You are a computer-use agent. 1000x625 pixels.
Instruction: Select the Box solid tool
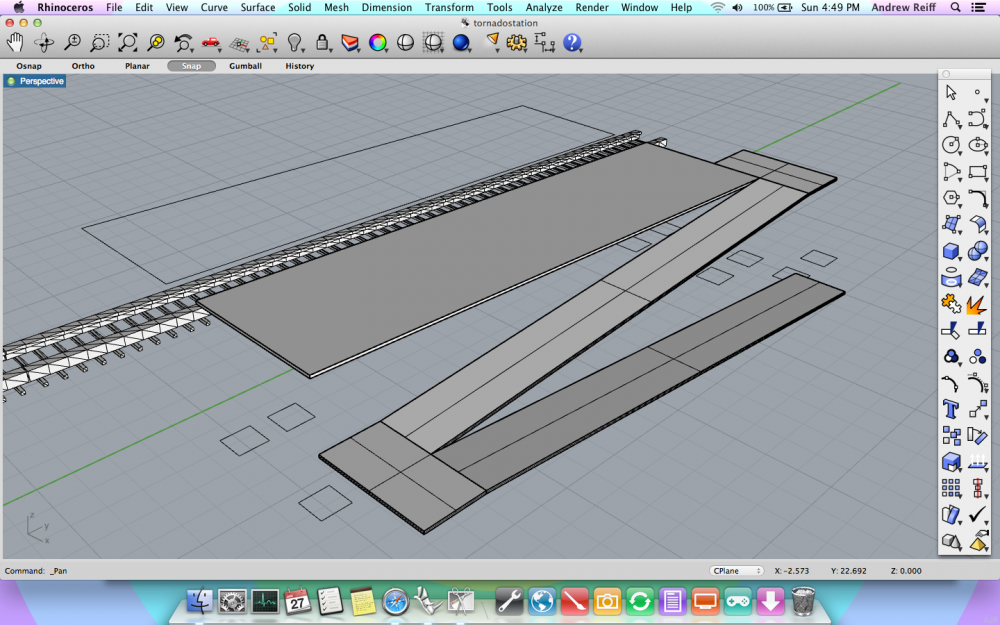[x=951, y=251]
